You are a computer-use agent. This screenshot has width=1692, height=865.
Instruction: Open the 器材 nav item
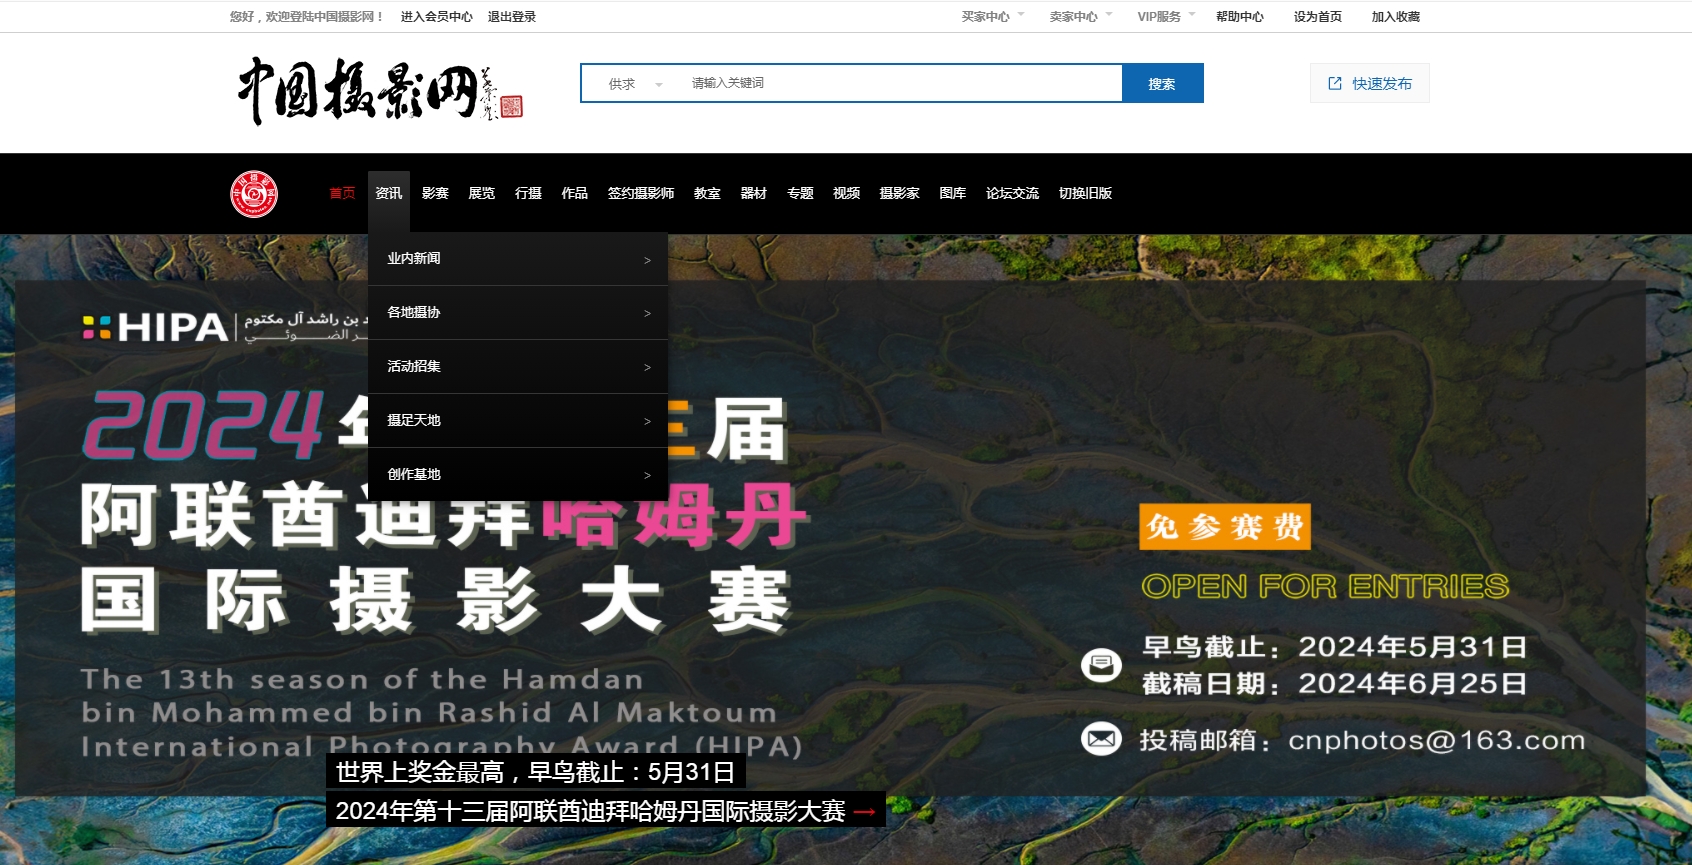(754, 194)
